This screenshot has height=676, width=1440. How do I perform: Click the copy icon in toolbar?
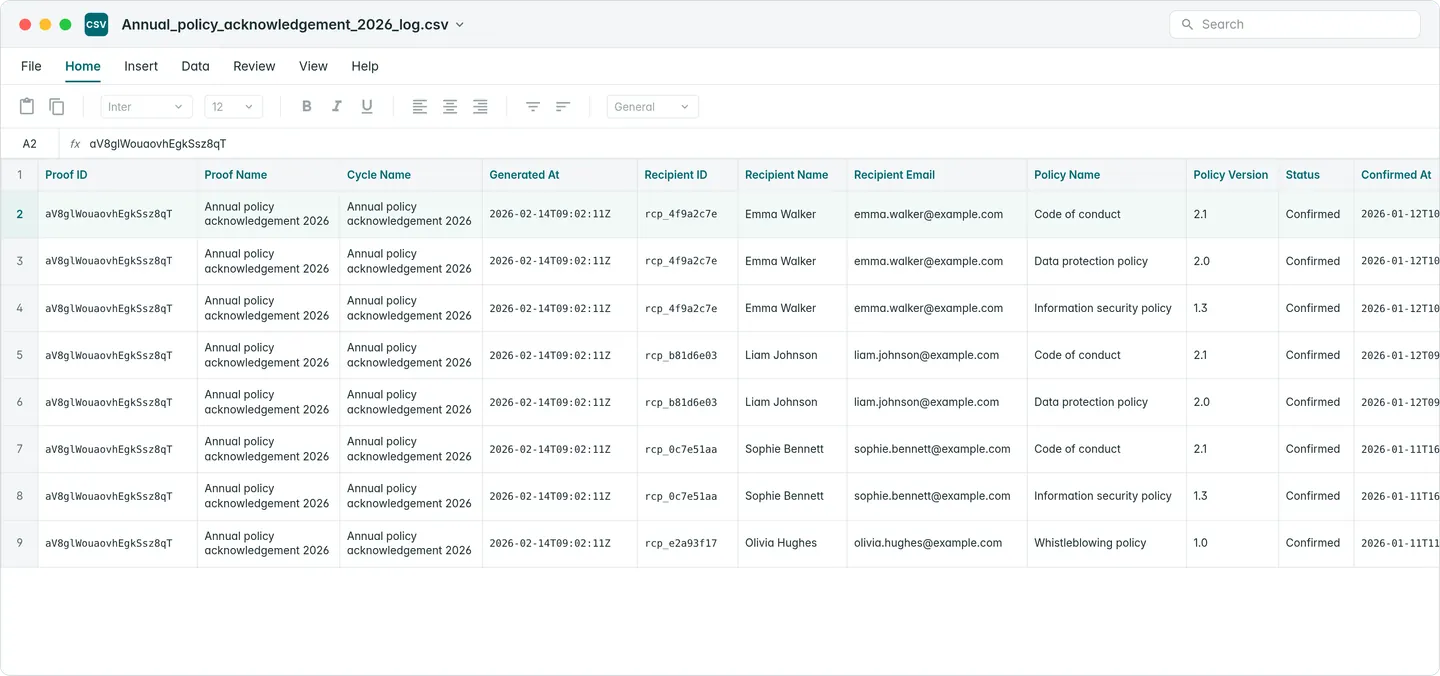coord(57,106)
